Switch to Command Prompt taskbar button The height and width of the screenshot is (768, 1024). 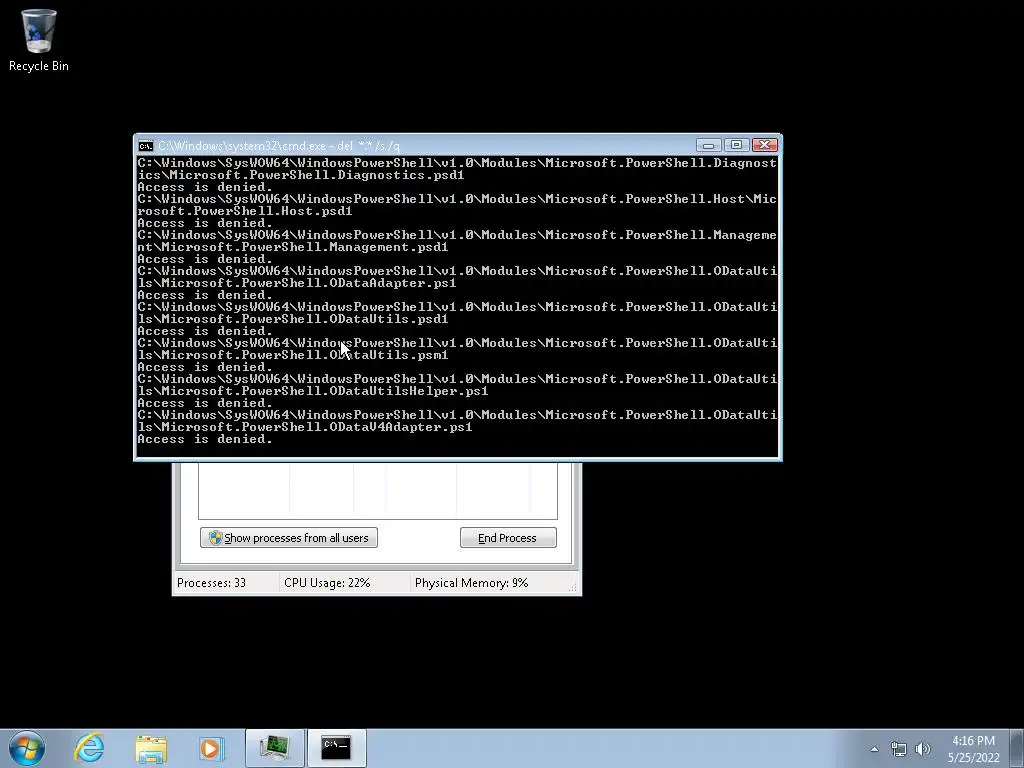click(x=336, y=748)
